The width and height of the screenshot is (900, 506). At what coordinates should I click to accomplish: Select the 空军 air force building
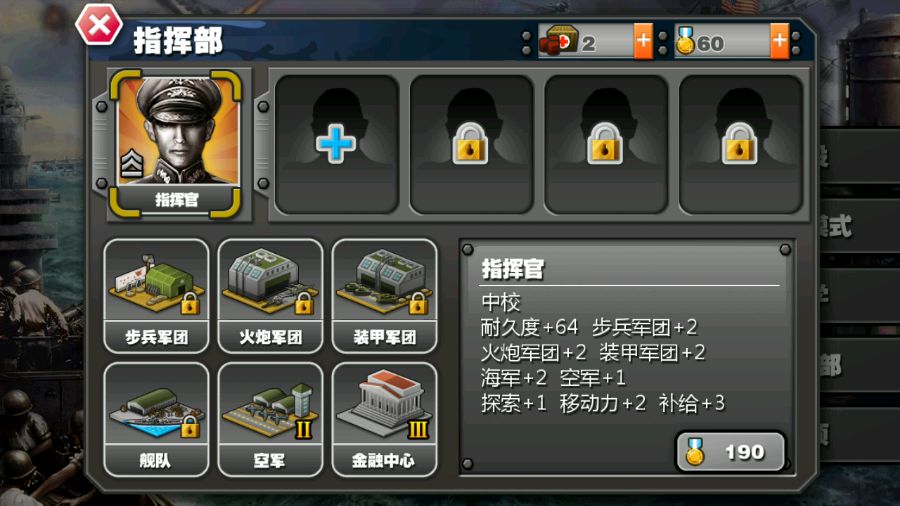(270, 419)
